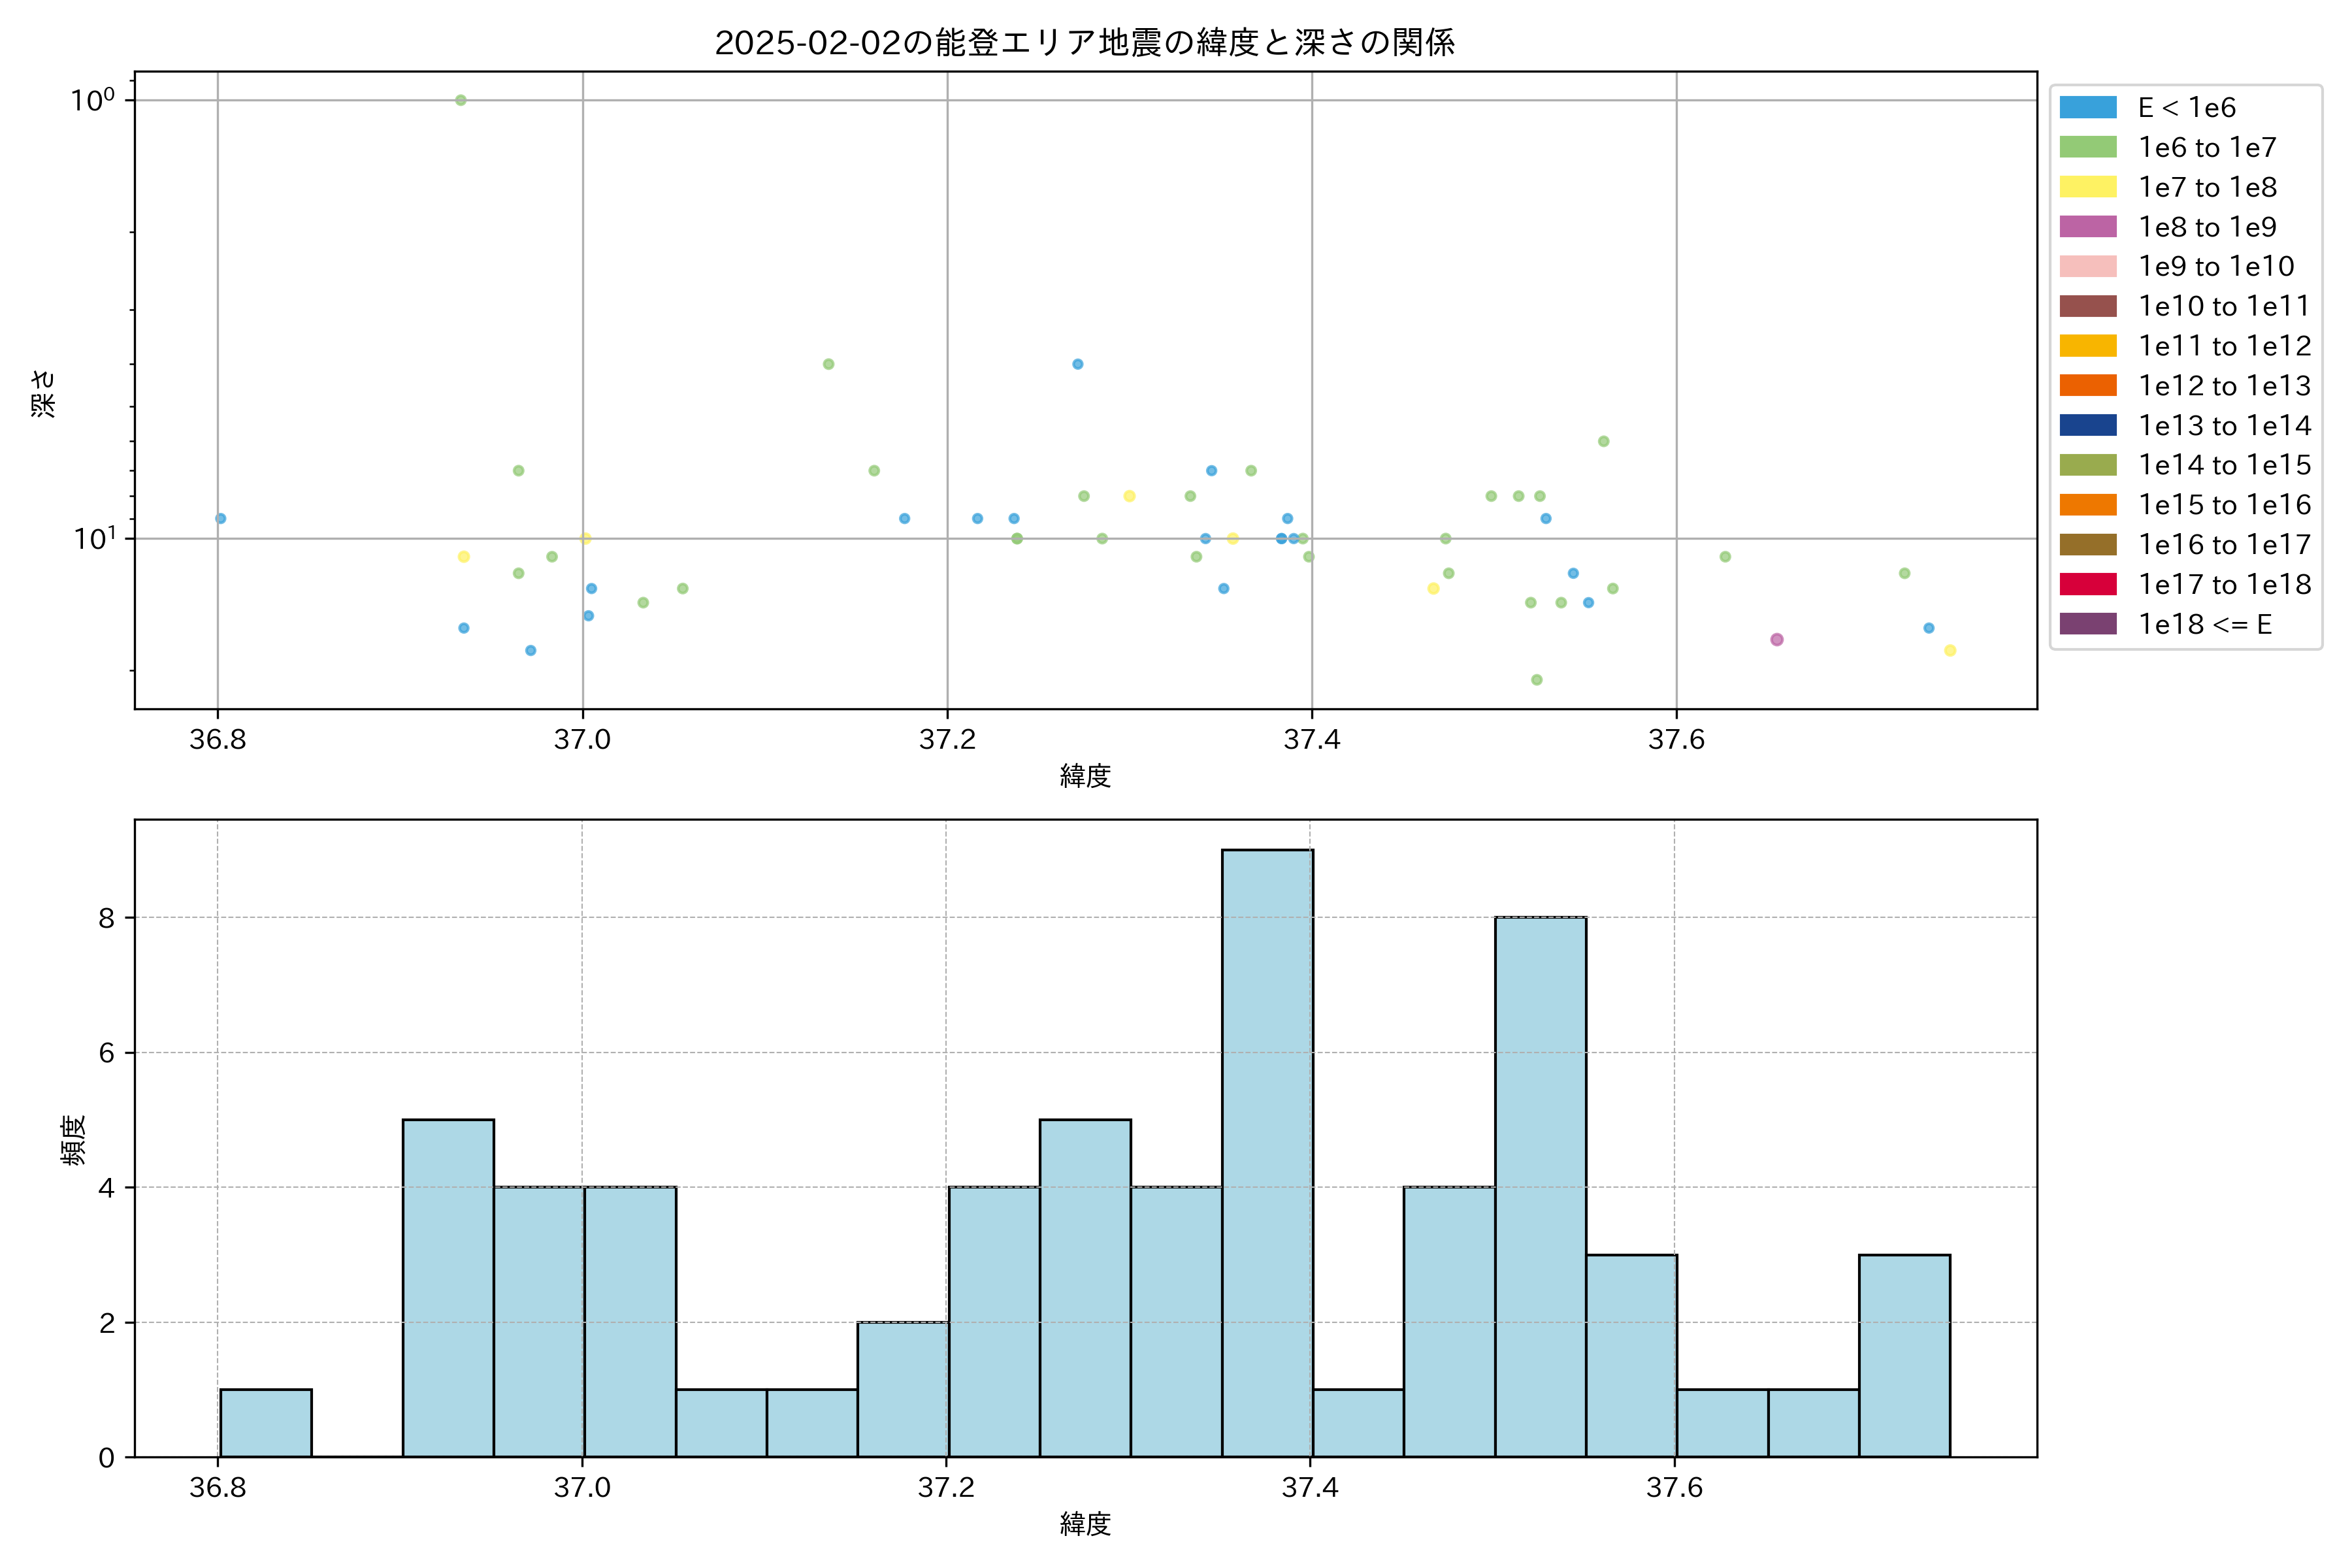The image size is (2352, 1568).
Task: Click the chart title text at top
Action: tap(1085, 43)
